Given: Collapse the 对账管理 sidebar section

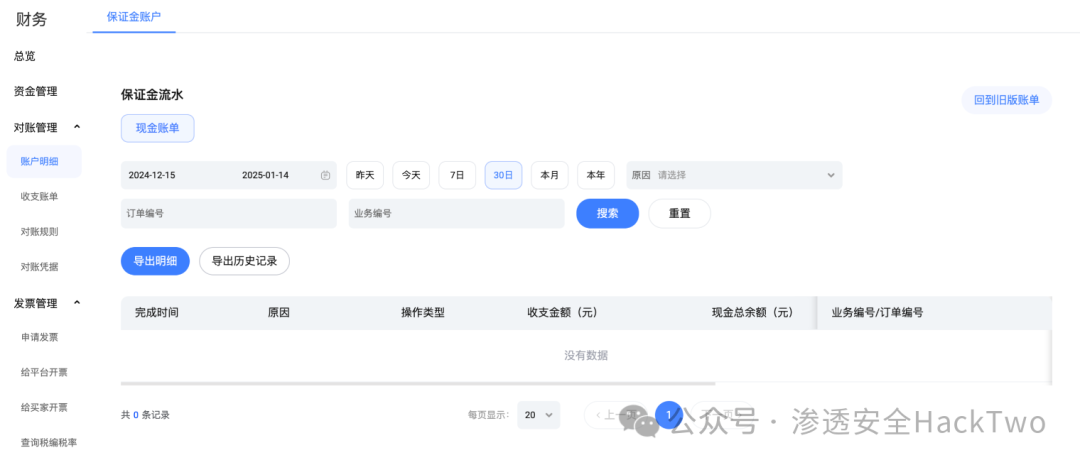Looking at the screenshot, I should tap(76, 127).
